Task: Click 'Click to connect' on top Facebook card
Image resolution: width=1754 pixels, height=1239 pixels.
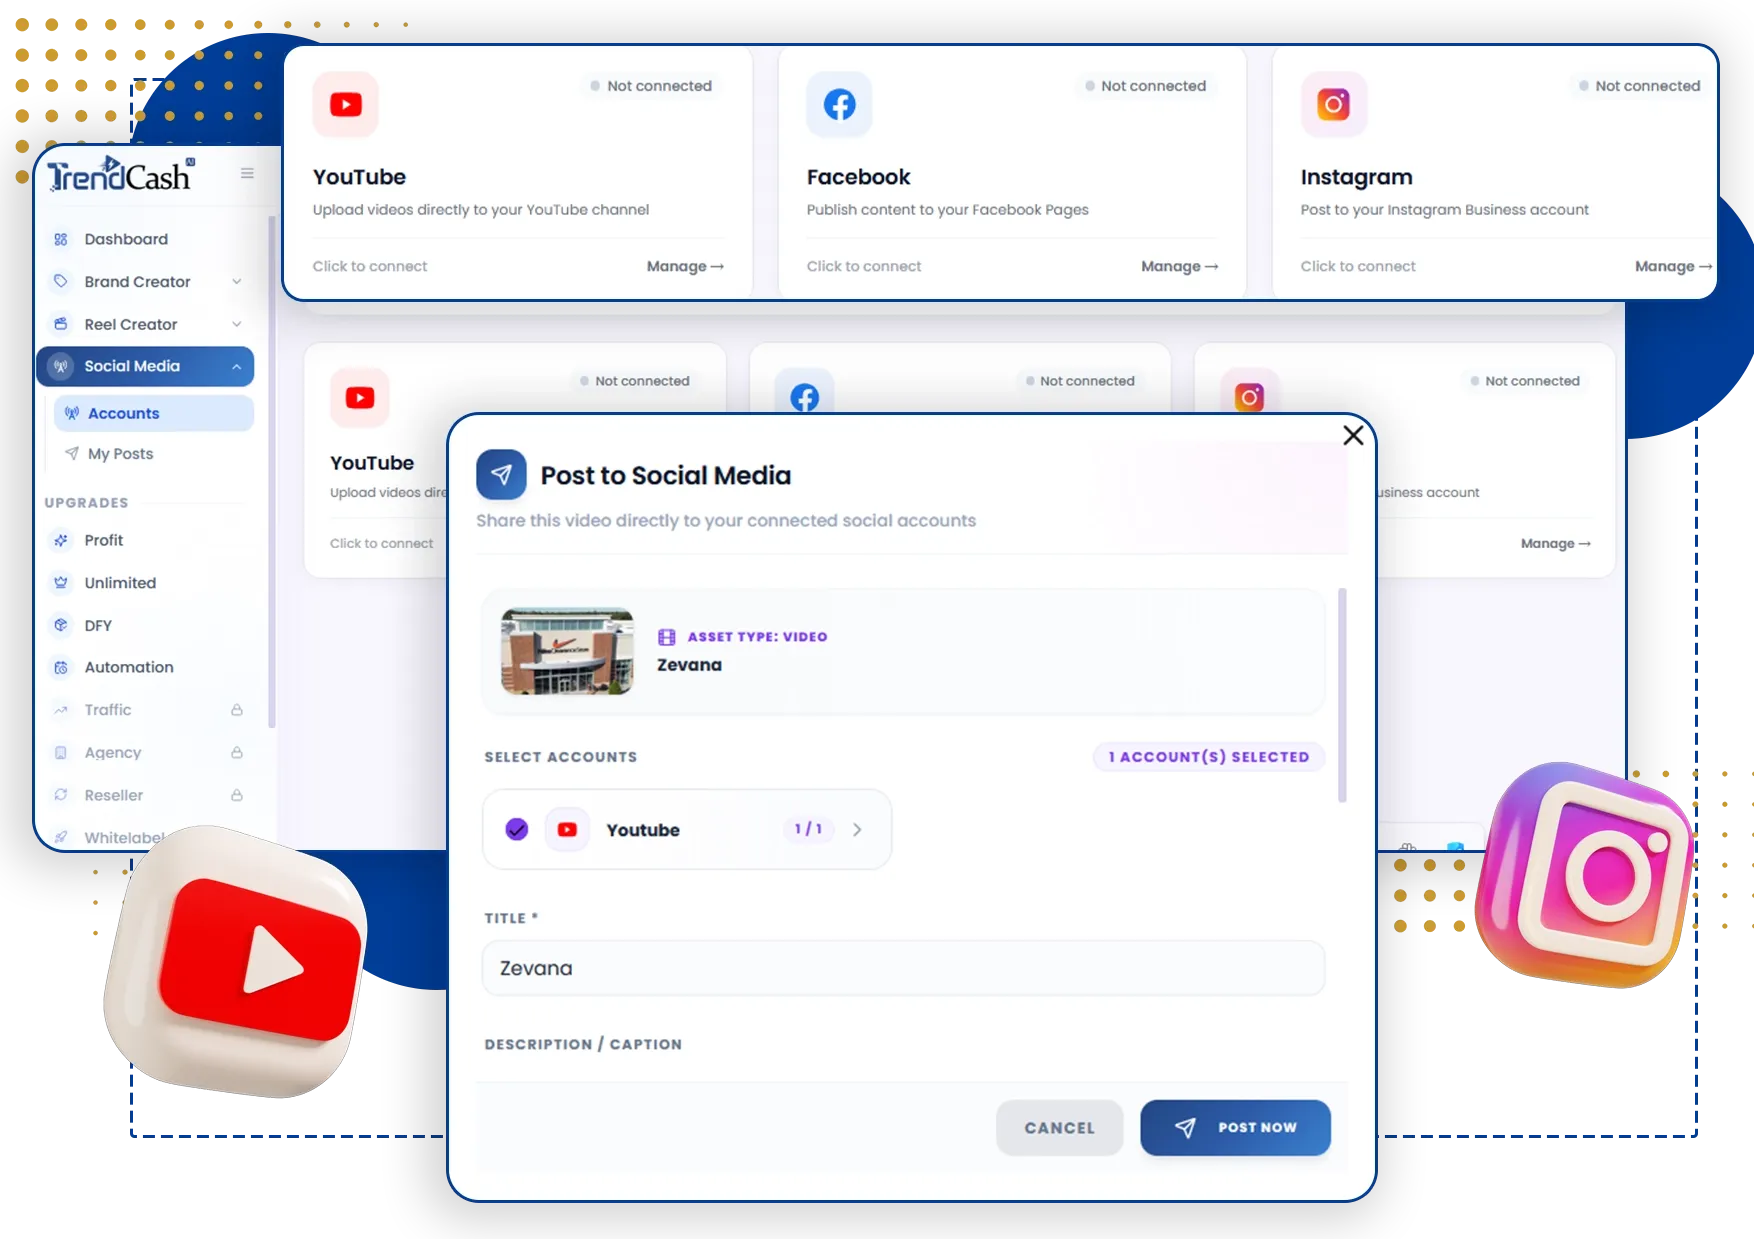Action: coord(864,266)
